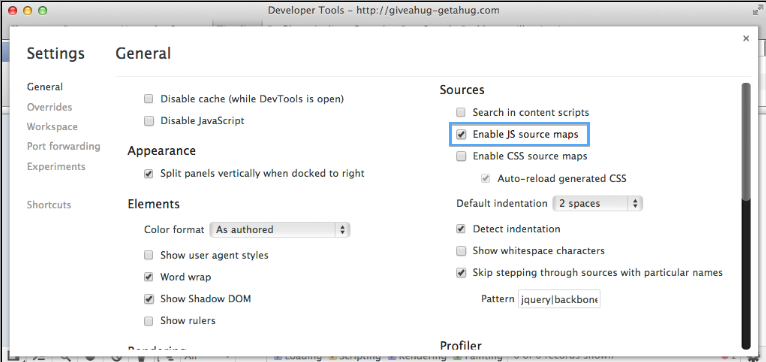766x362 pixels.
Task: Uncheck Enable JS source maps
Action: pos(461,134)
